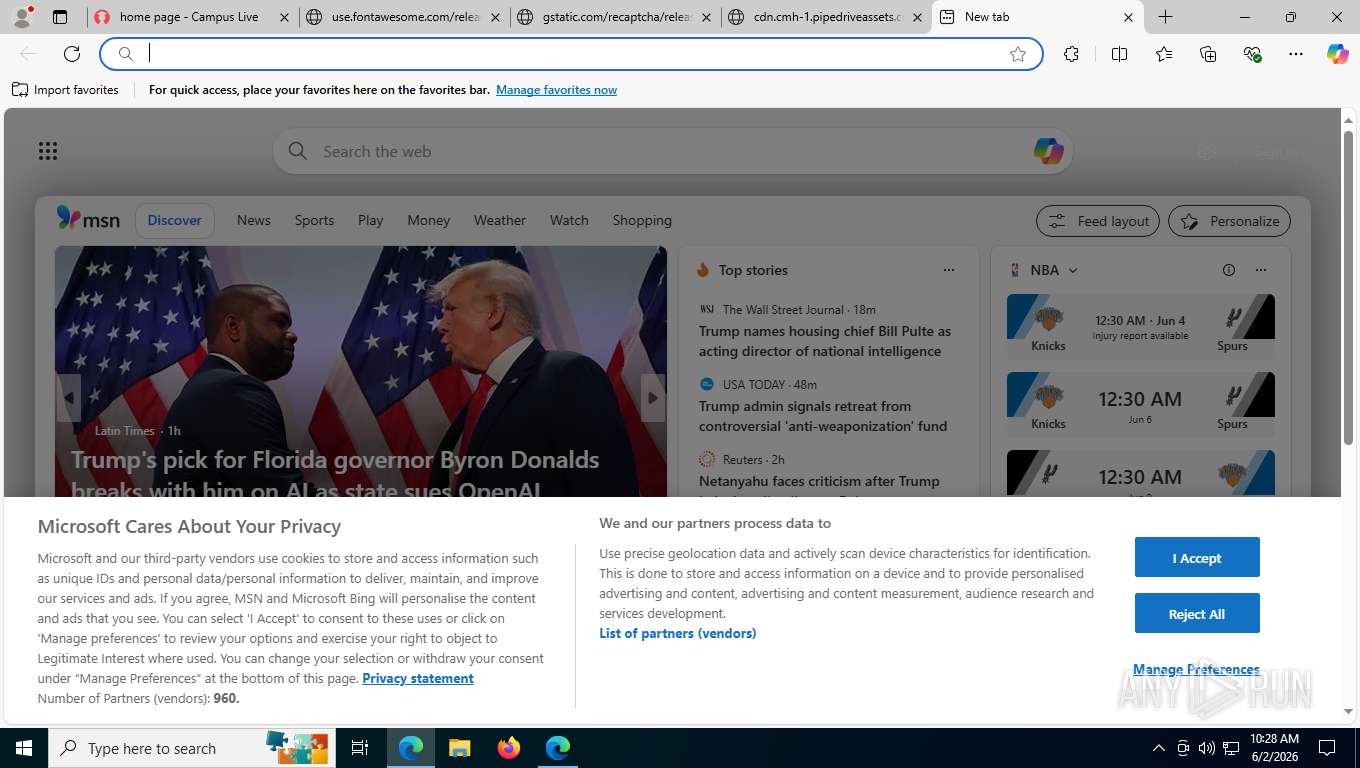This screenshot has width=1360, height=768.
Task: Focus the browser address bar
Action: tap(570, 54)
